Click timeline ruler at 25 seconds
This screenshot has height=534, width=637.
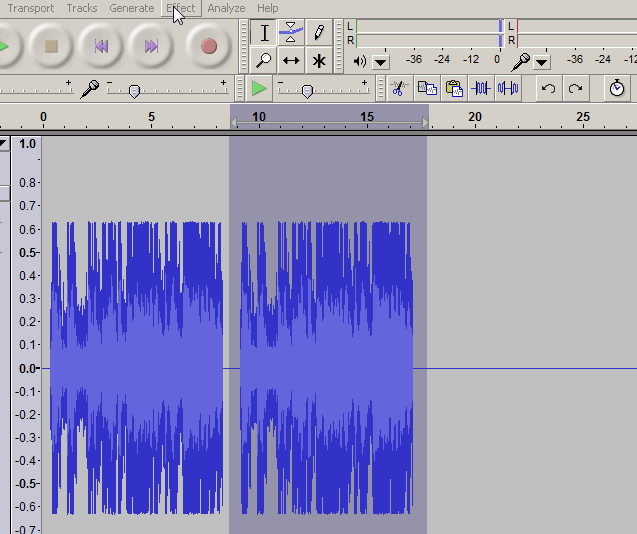point(583,117)
